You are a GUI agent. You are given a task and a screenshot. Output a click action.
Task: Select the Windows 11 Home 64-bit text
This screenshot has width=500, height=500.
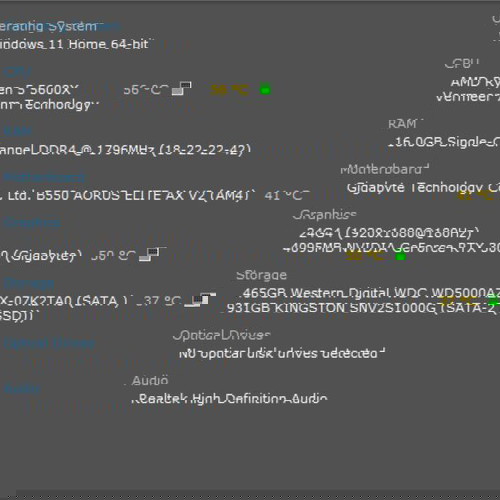[x=75, y=44]
